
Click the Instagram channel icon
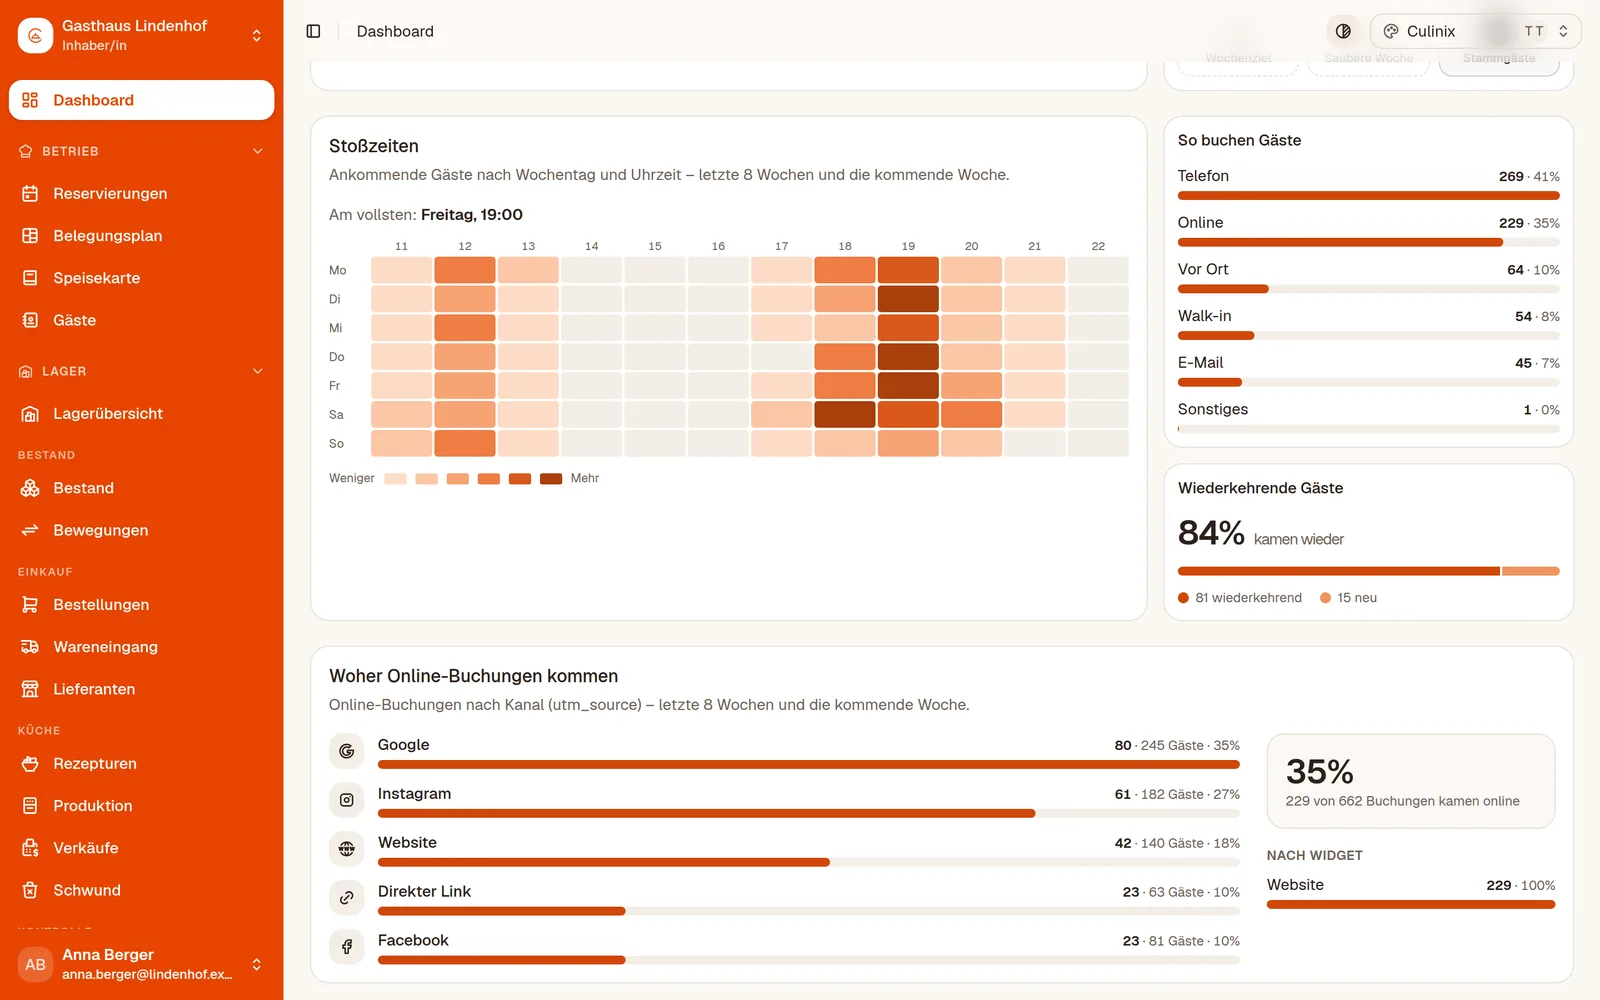click(x=347, y=800)
